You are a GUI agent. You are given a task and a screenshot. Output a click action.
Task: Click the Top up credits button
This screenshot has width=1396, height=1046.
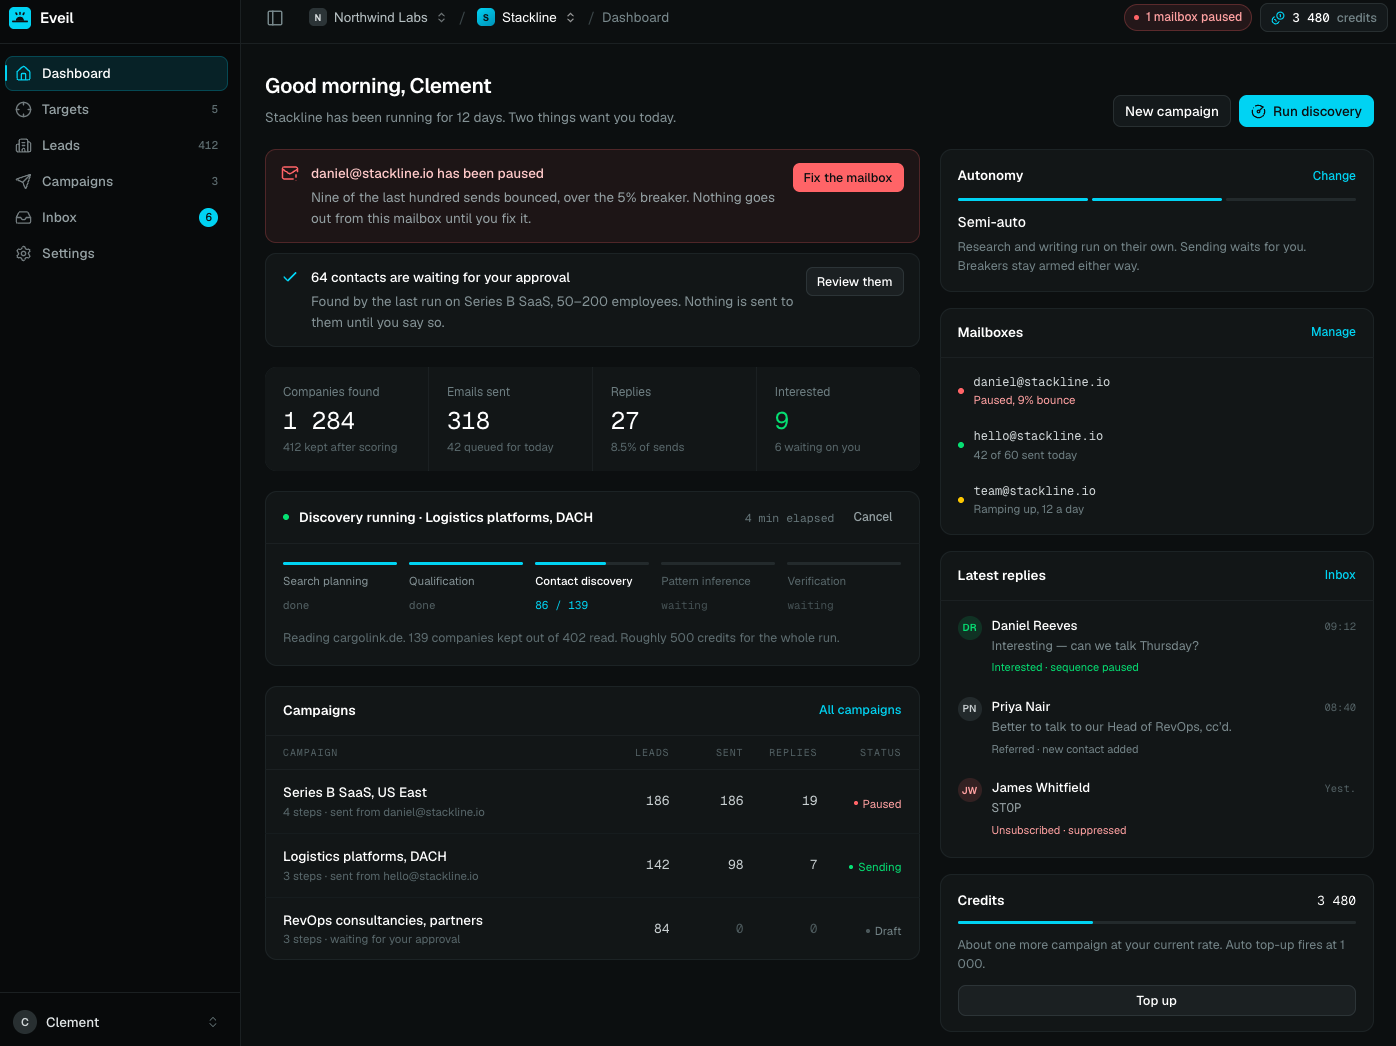click(1156, 1000)
